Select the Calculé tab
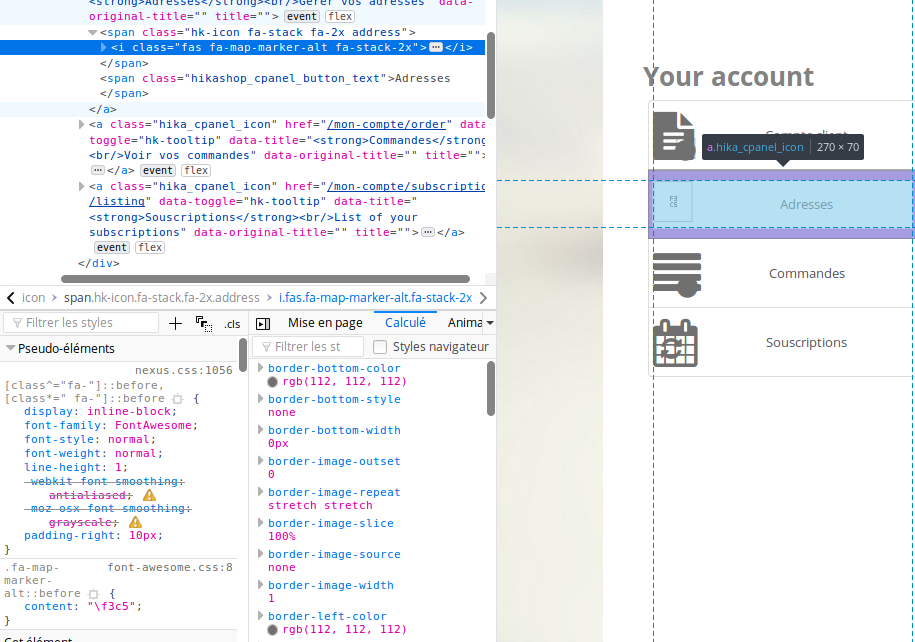 coord(405,323)
